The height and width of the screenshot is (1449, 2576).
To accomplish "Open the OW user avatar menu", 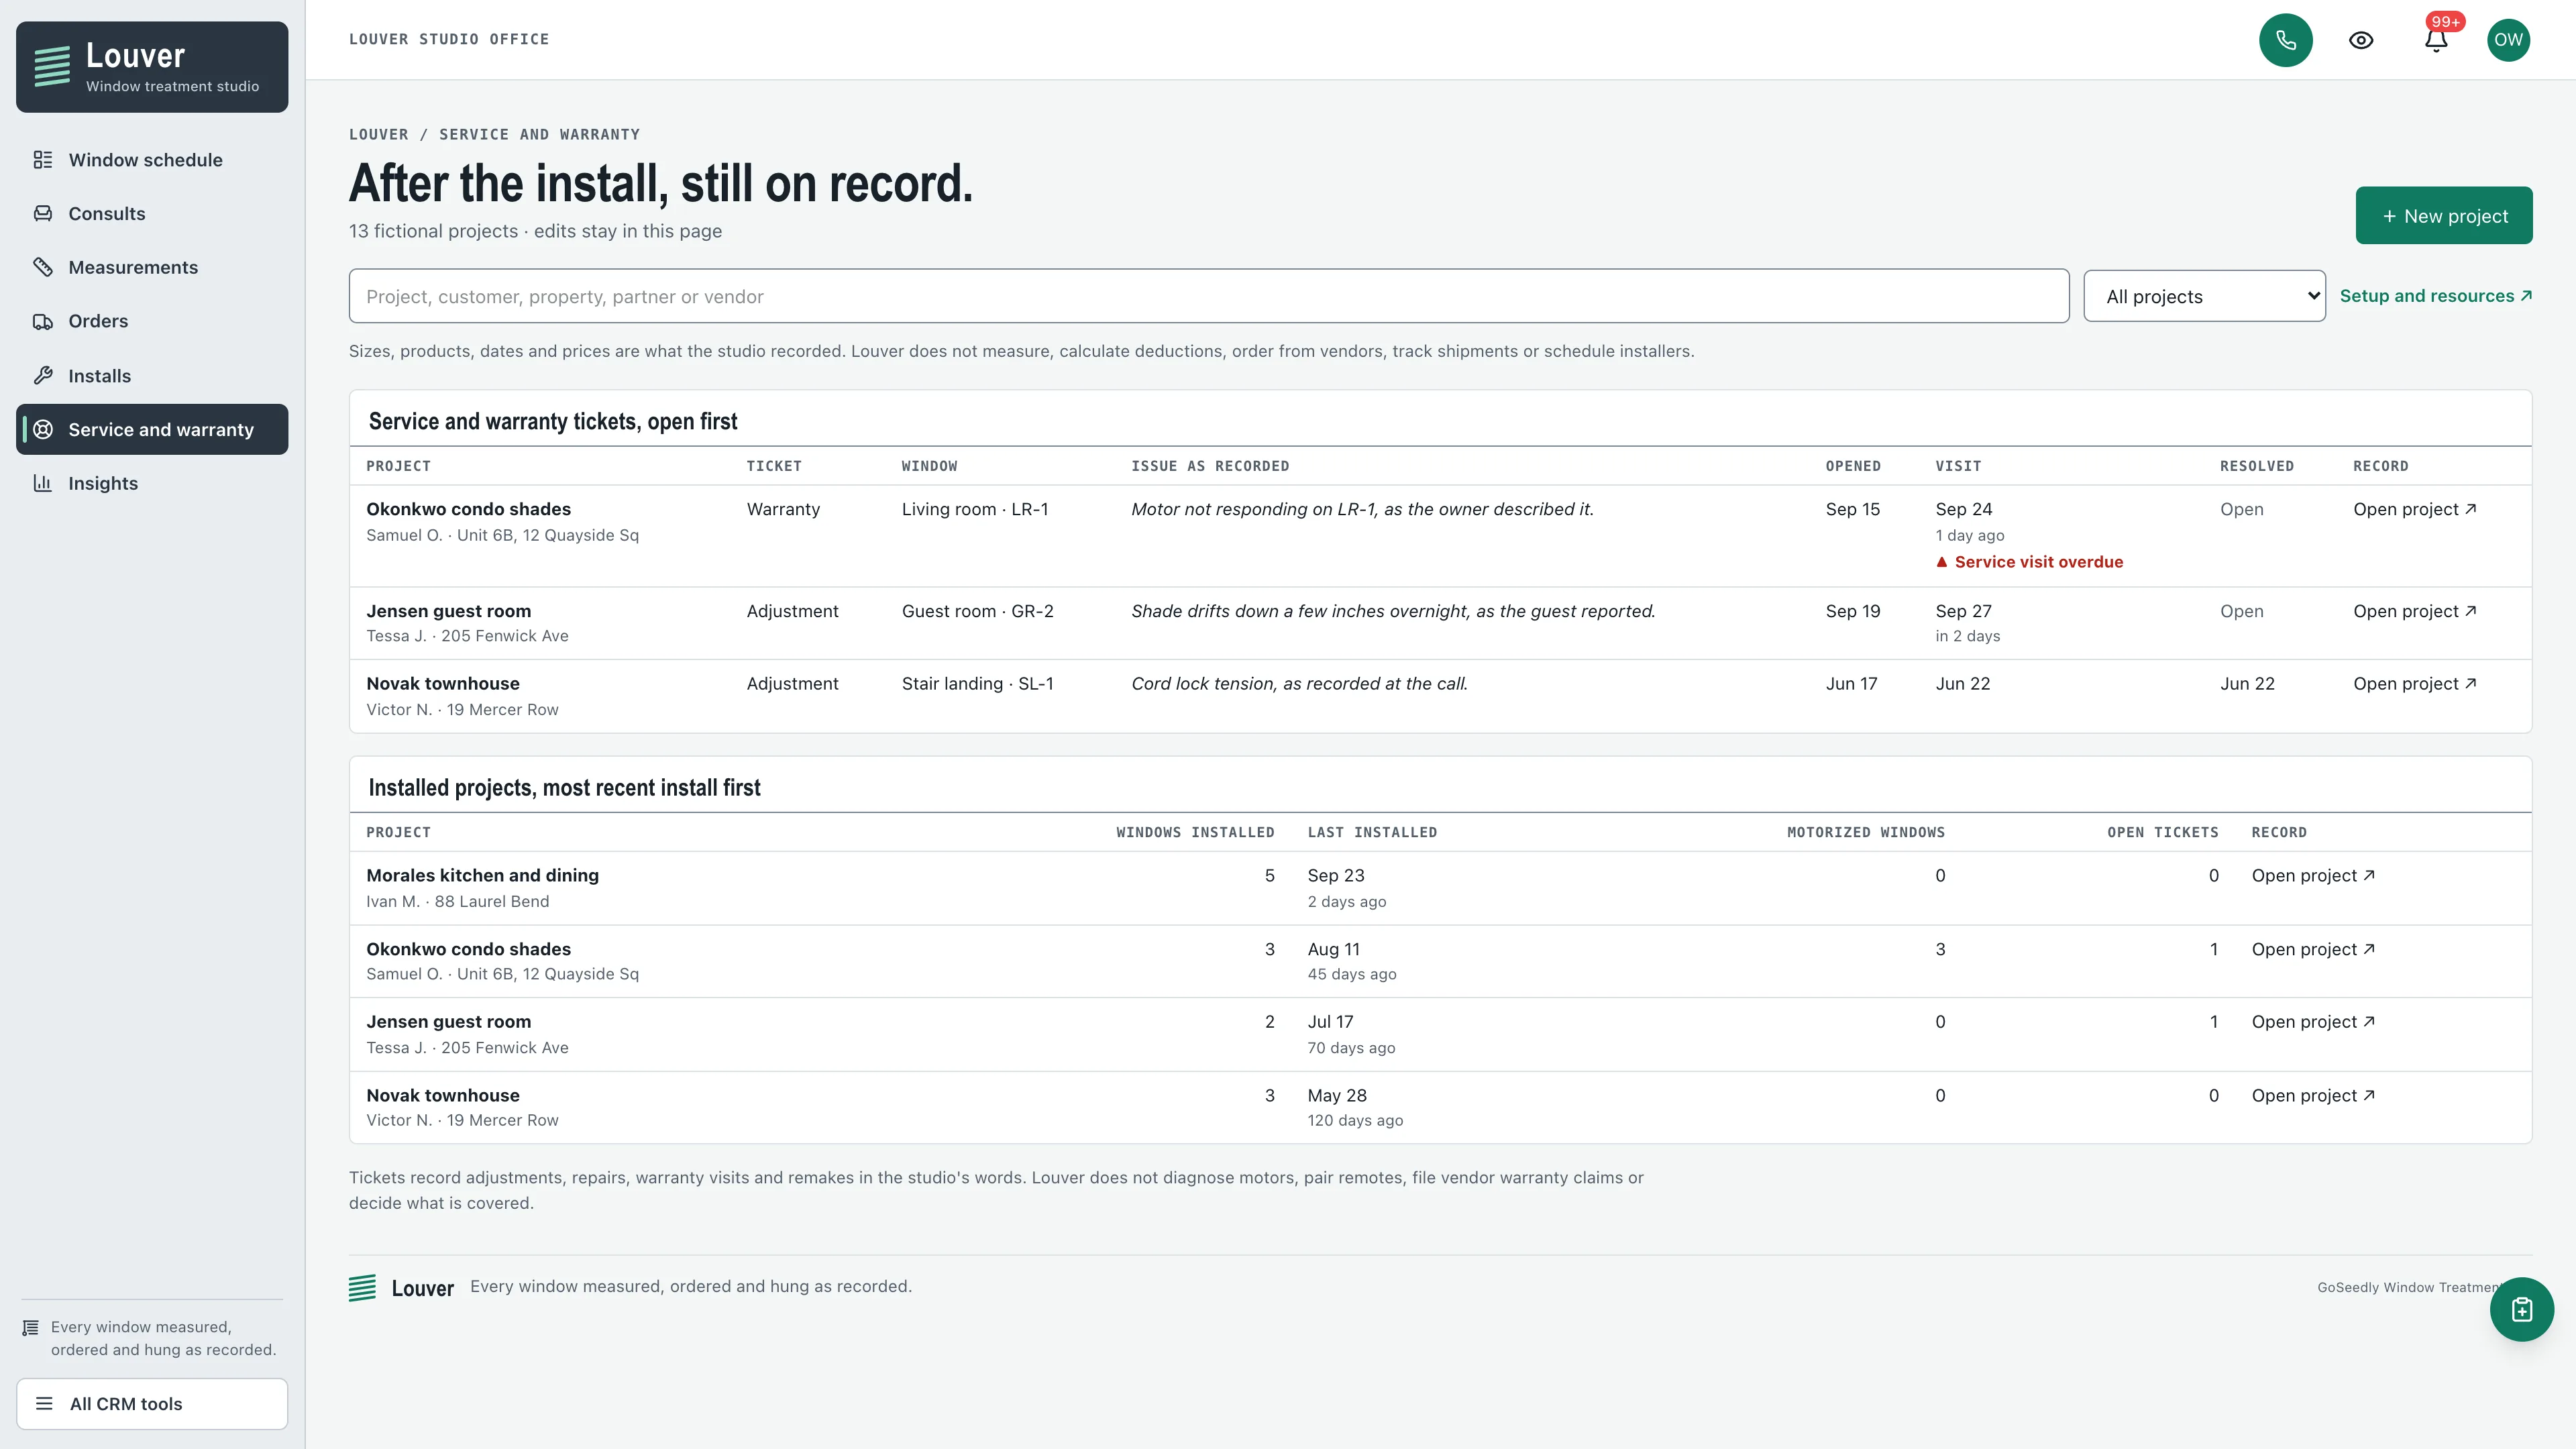I will pyautogui.click(x=2508, y=40).
